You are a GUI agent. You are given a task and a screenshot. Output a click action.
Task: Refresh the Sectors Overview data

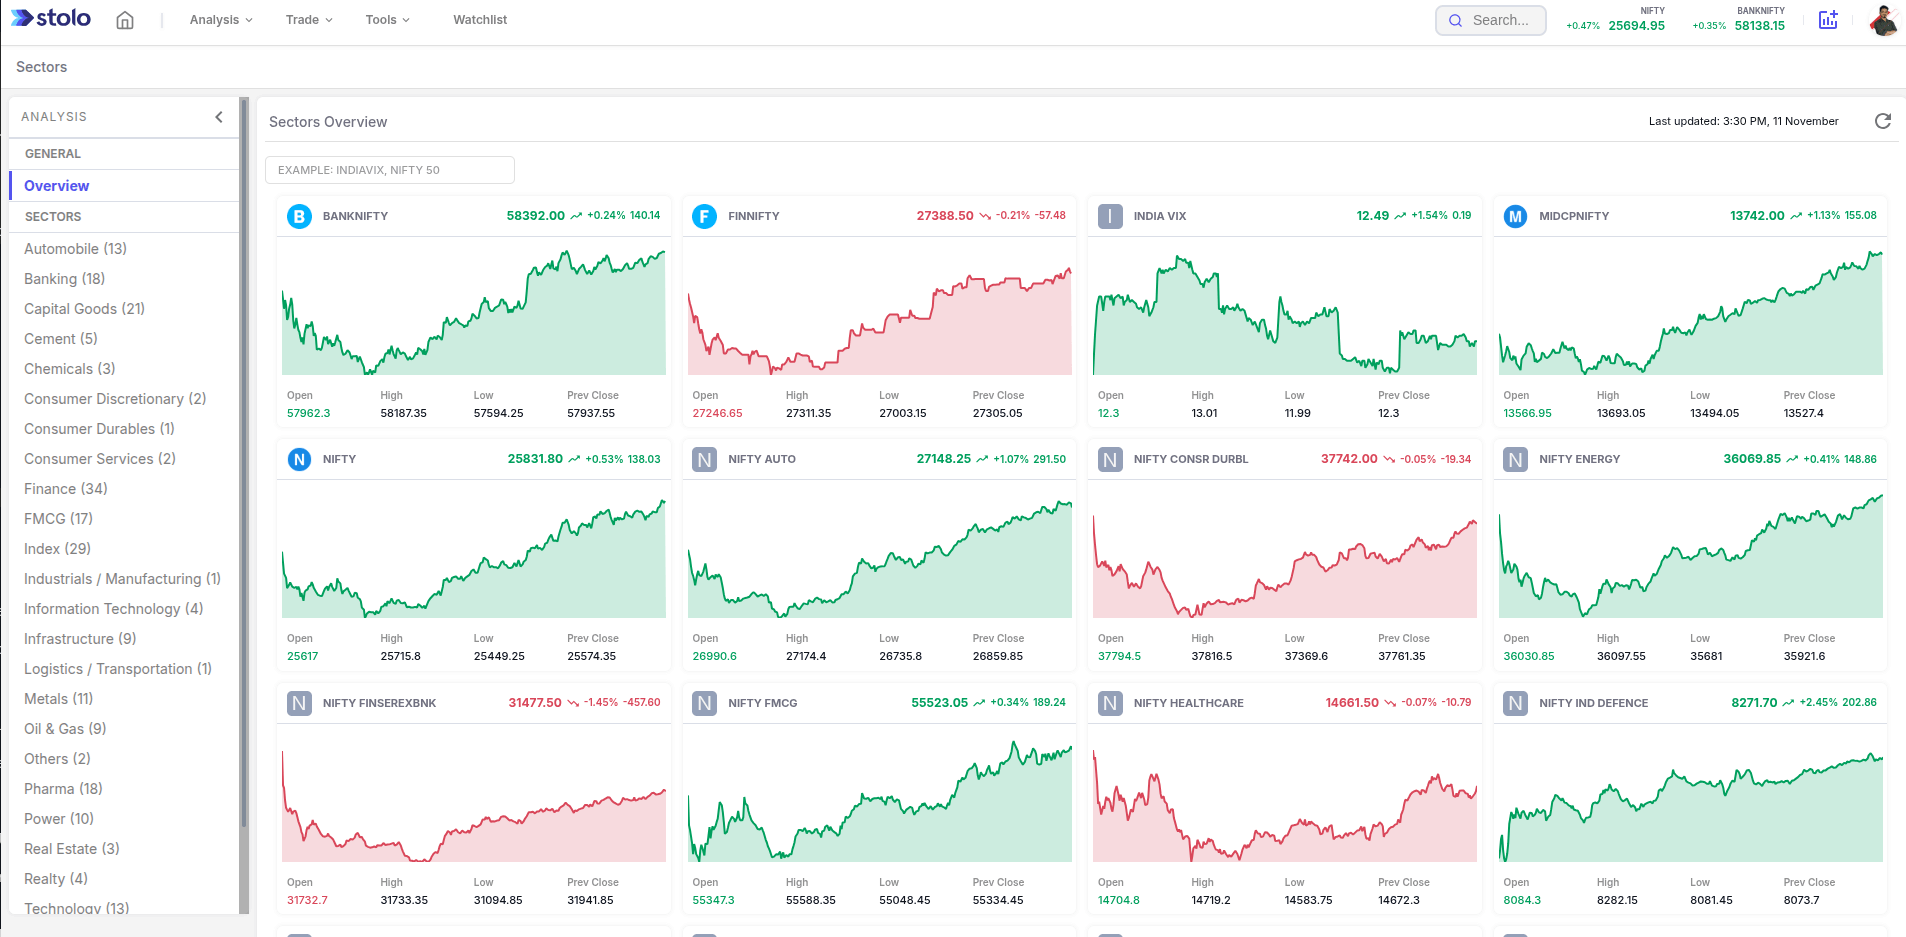point(1882,121)
